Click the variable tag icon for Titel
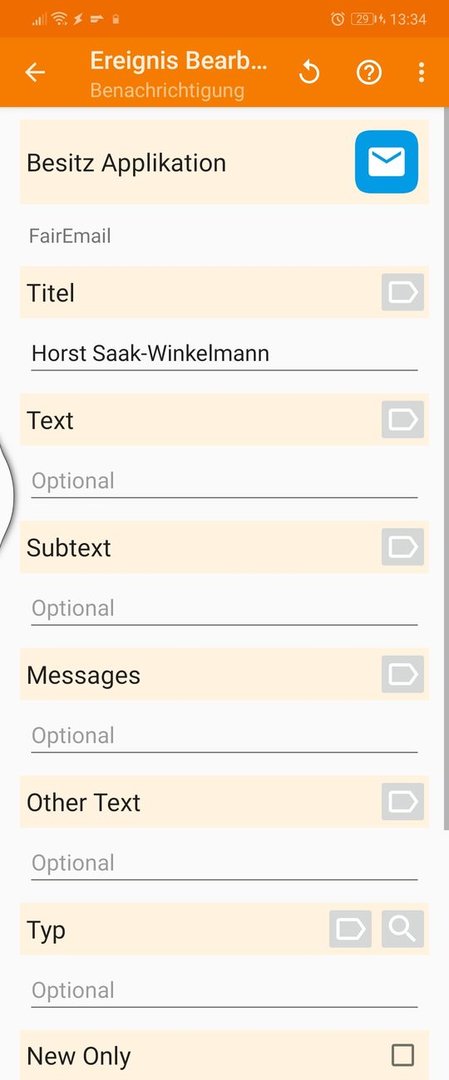The width and height of the screenshot is (449, 1080). click(403, 292)
